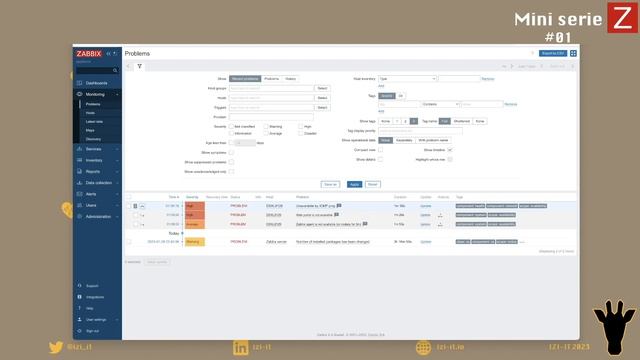Open Problems in the Monitoring submenu
This screenshot has height=360, width=640.
pos(93,104)
